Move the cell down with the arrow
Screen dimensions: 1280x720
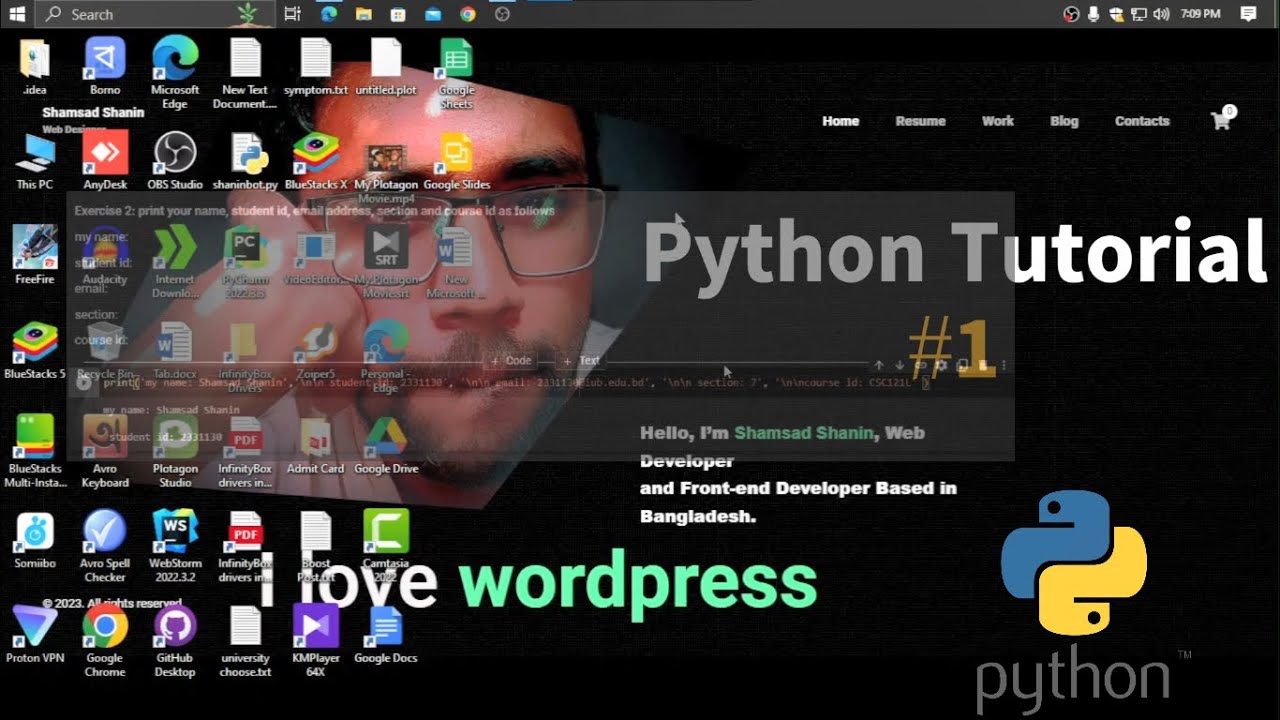(x=899, y=366)
